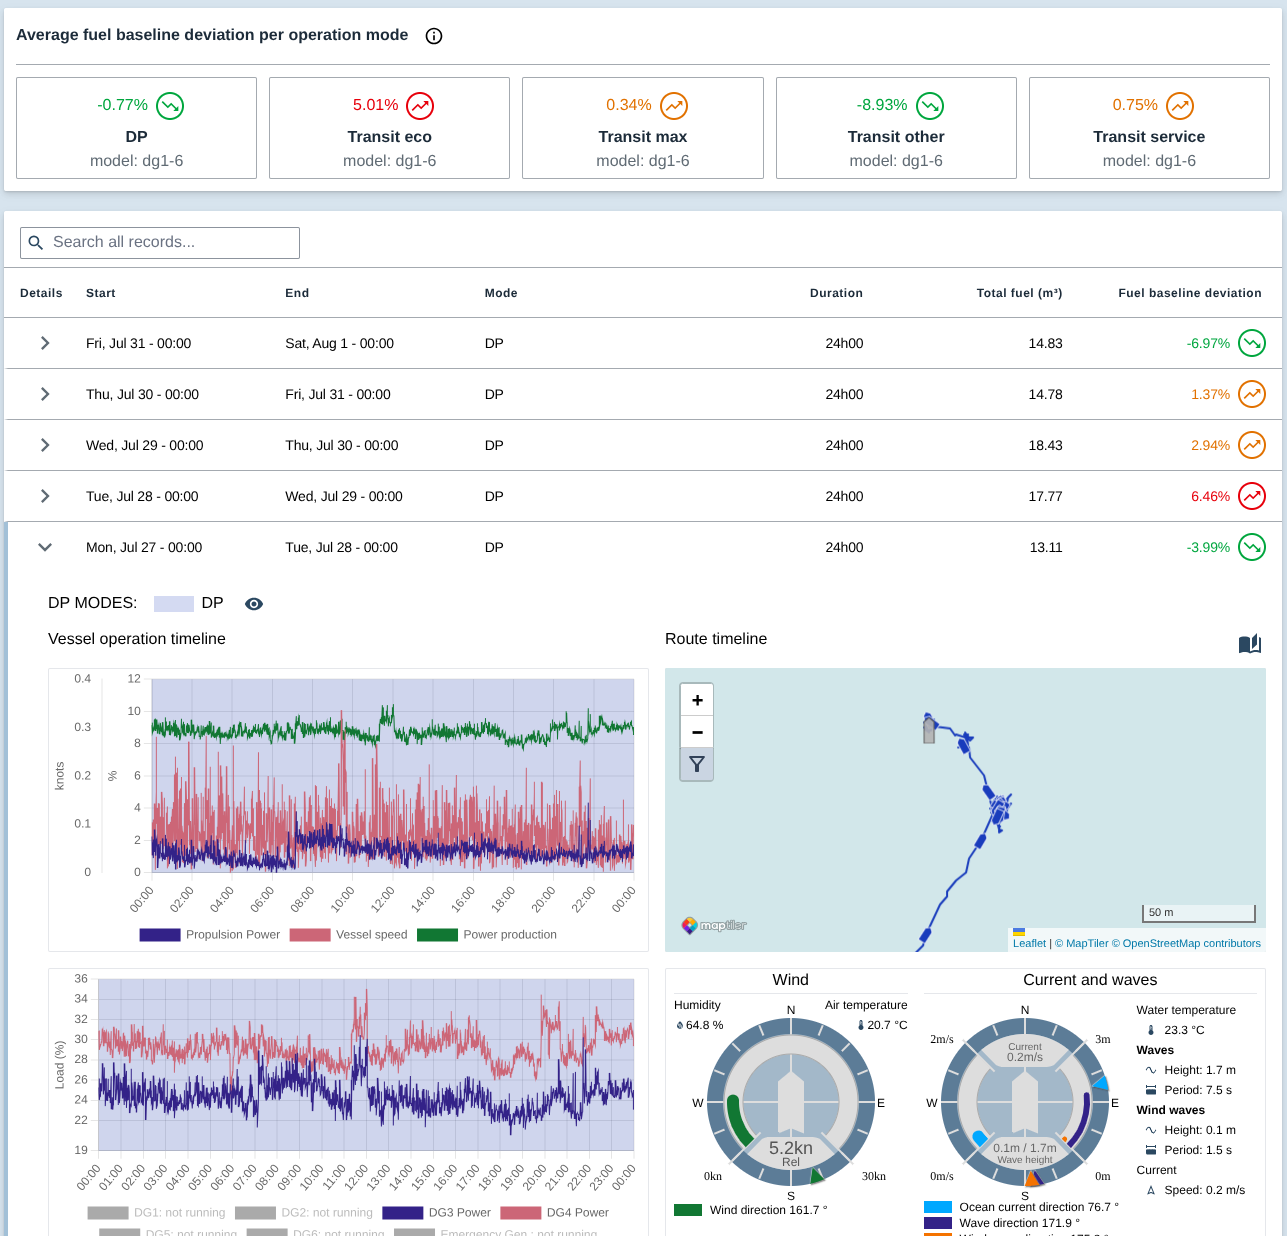Click trend icon in Jul 30 row
Viewport: 1287px width, 1236px height.
1252,394
